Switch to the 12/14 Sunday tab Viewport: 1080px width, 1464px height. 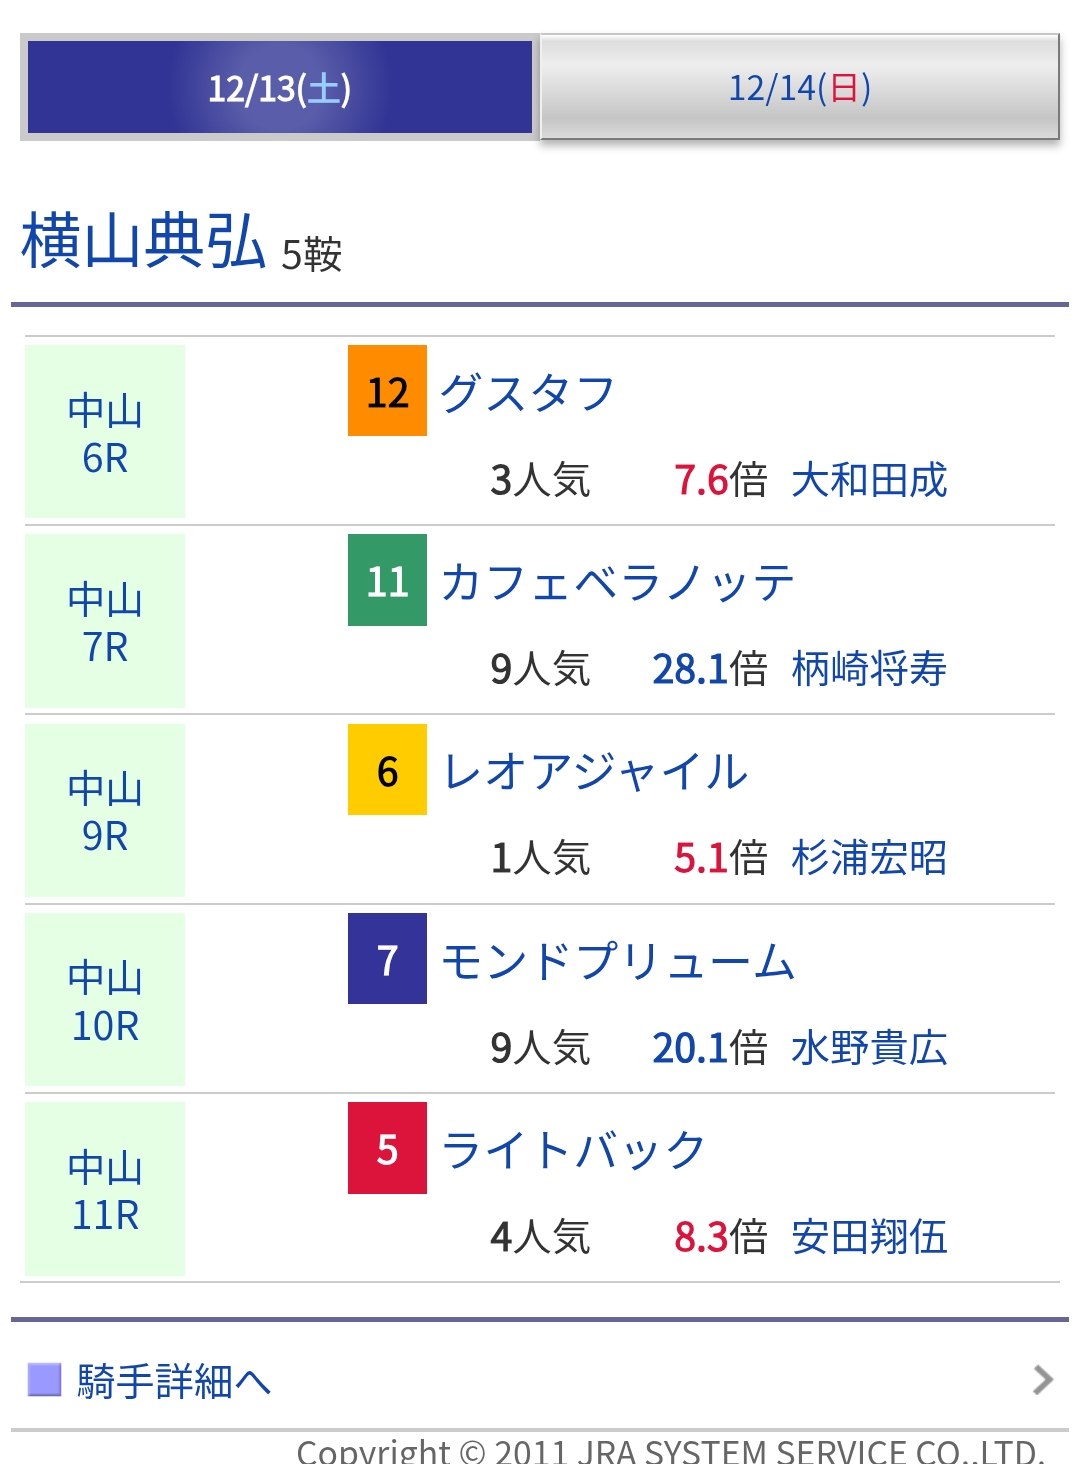click(799, 88)
